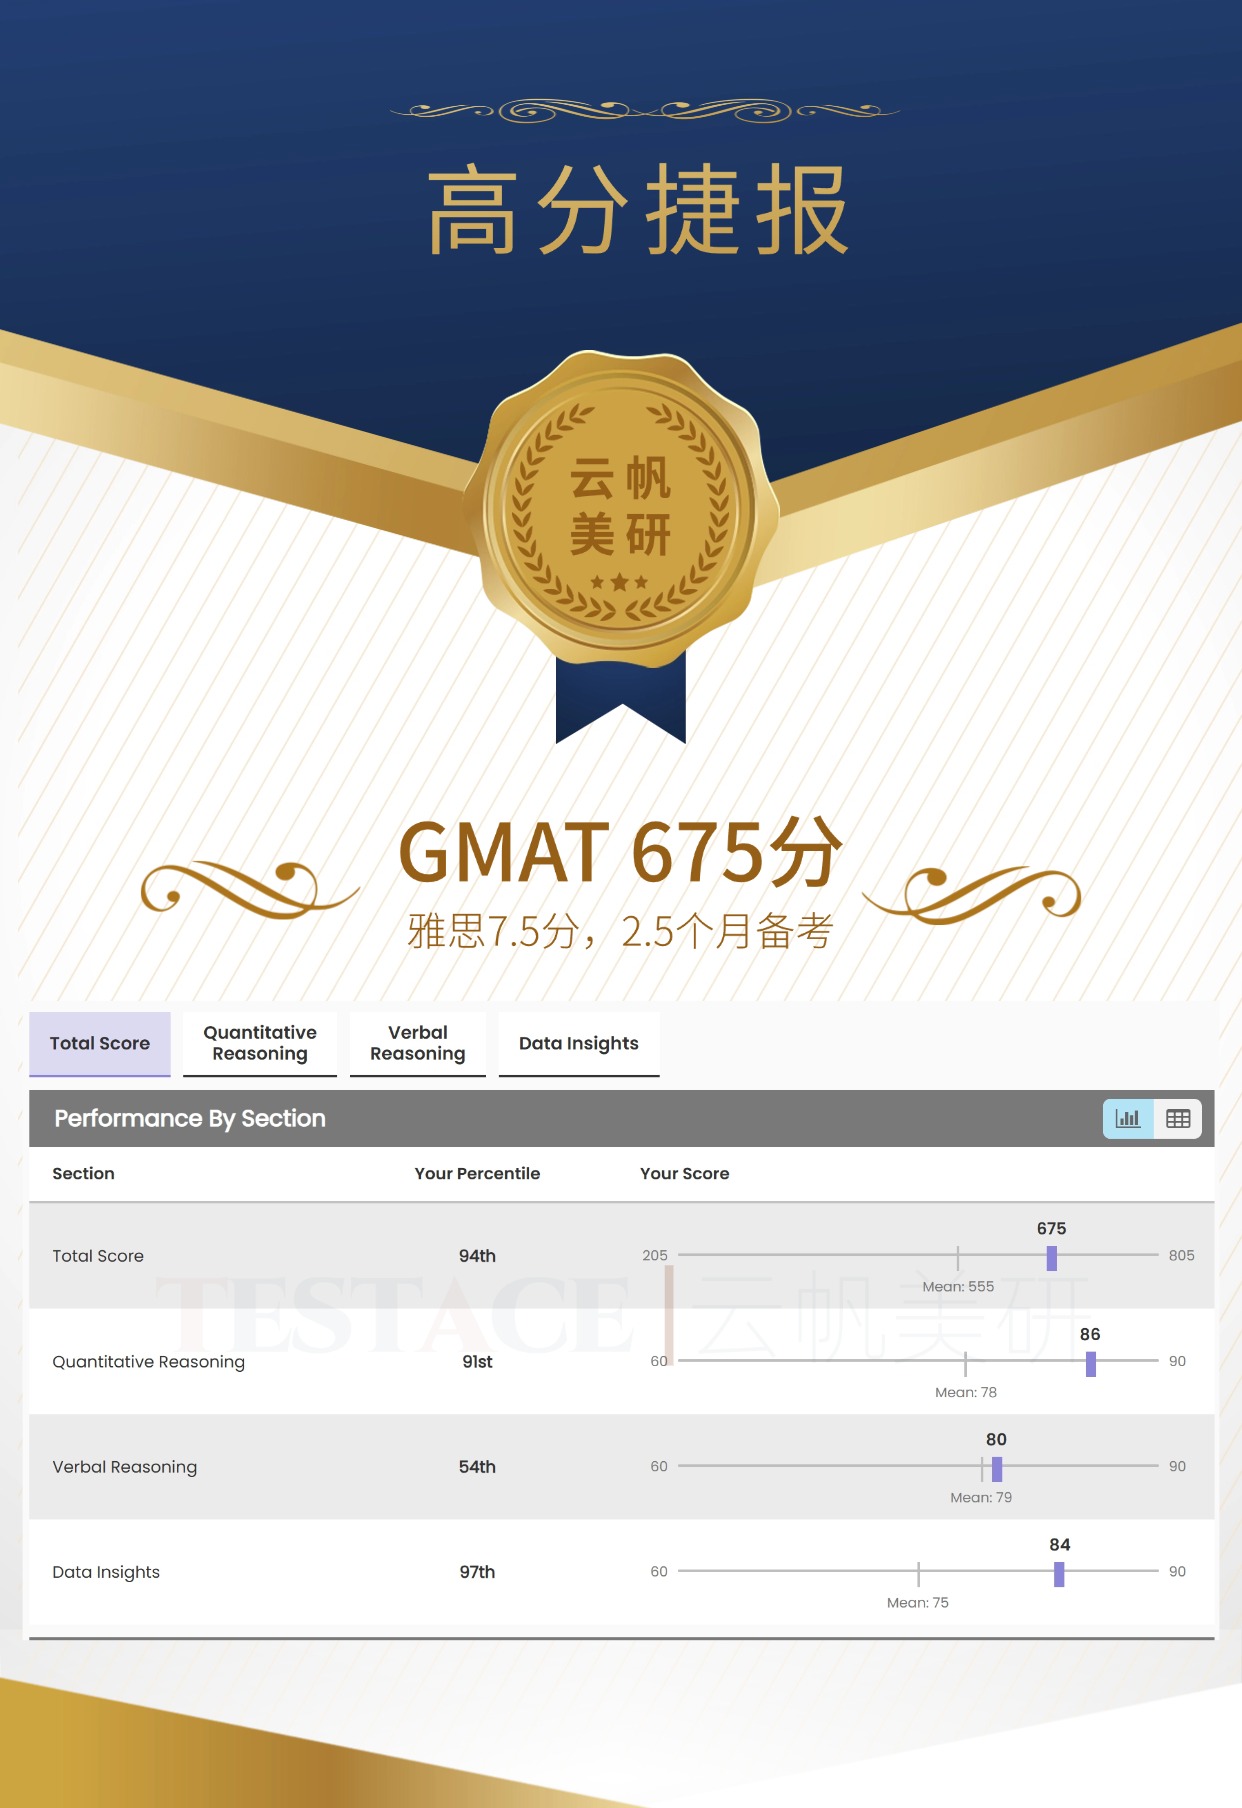Click the 84 Data Insights score marker
1242x1808 pixels.
coord(1059,1574)
